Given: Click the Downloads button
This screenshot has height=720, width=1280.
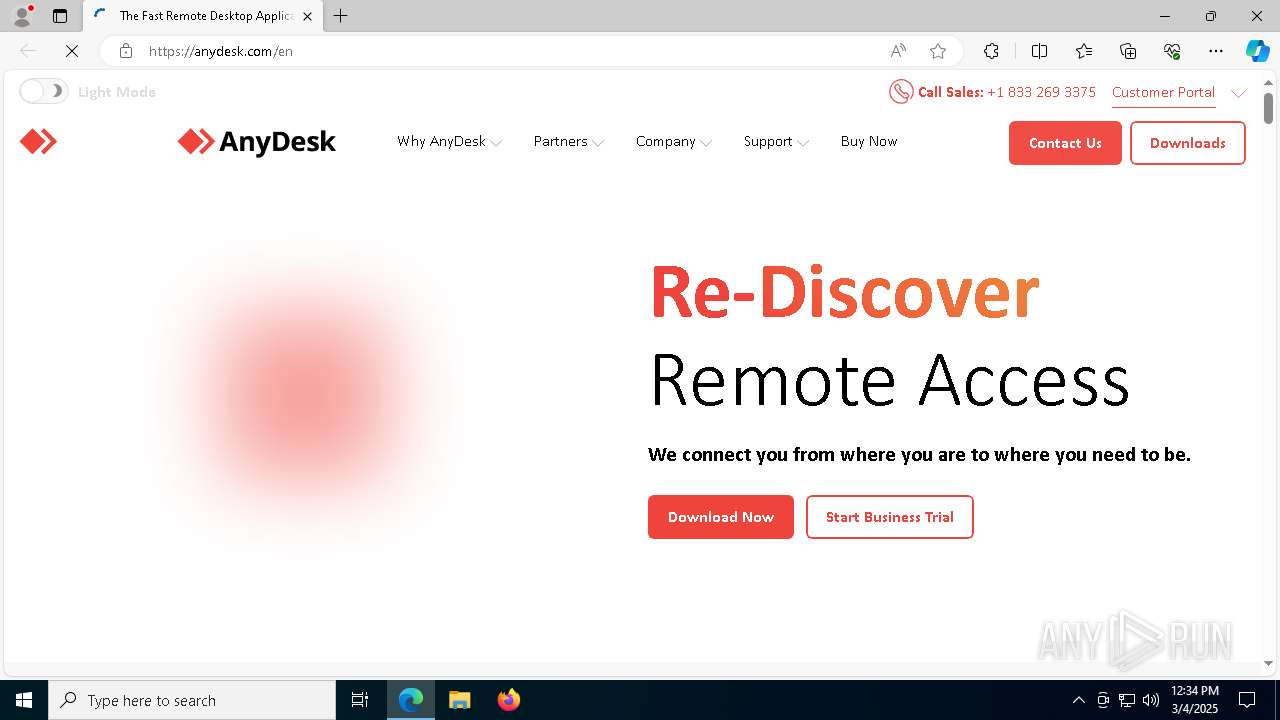Looking at the screenshot, I should 1188,143.
